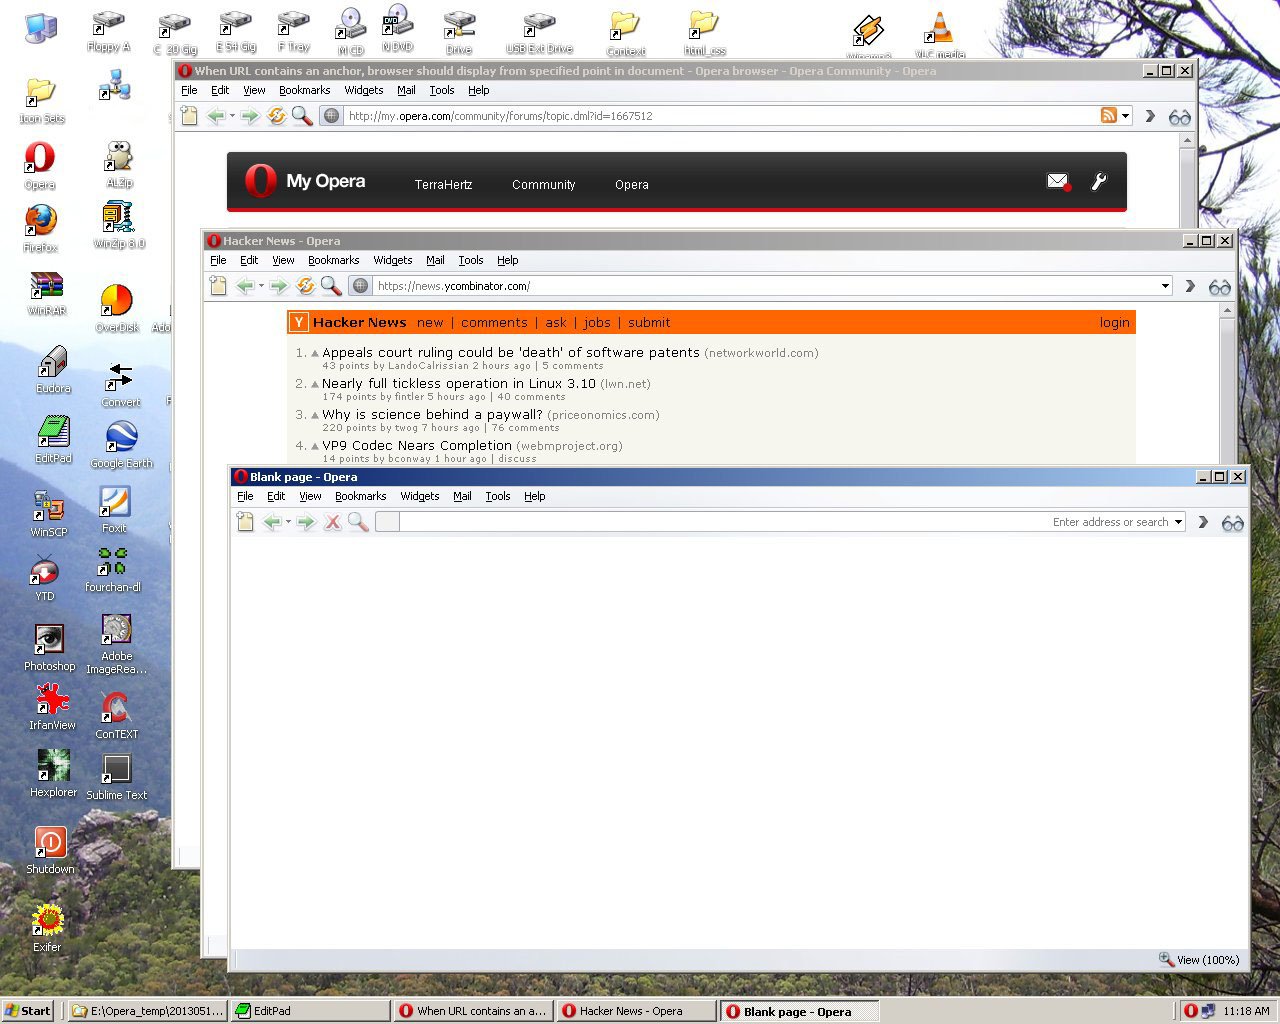1280x1024 pixels.
Task: Open 'Why is science behind a paywall?' story
Action: [x=432, y=414]
